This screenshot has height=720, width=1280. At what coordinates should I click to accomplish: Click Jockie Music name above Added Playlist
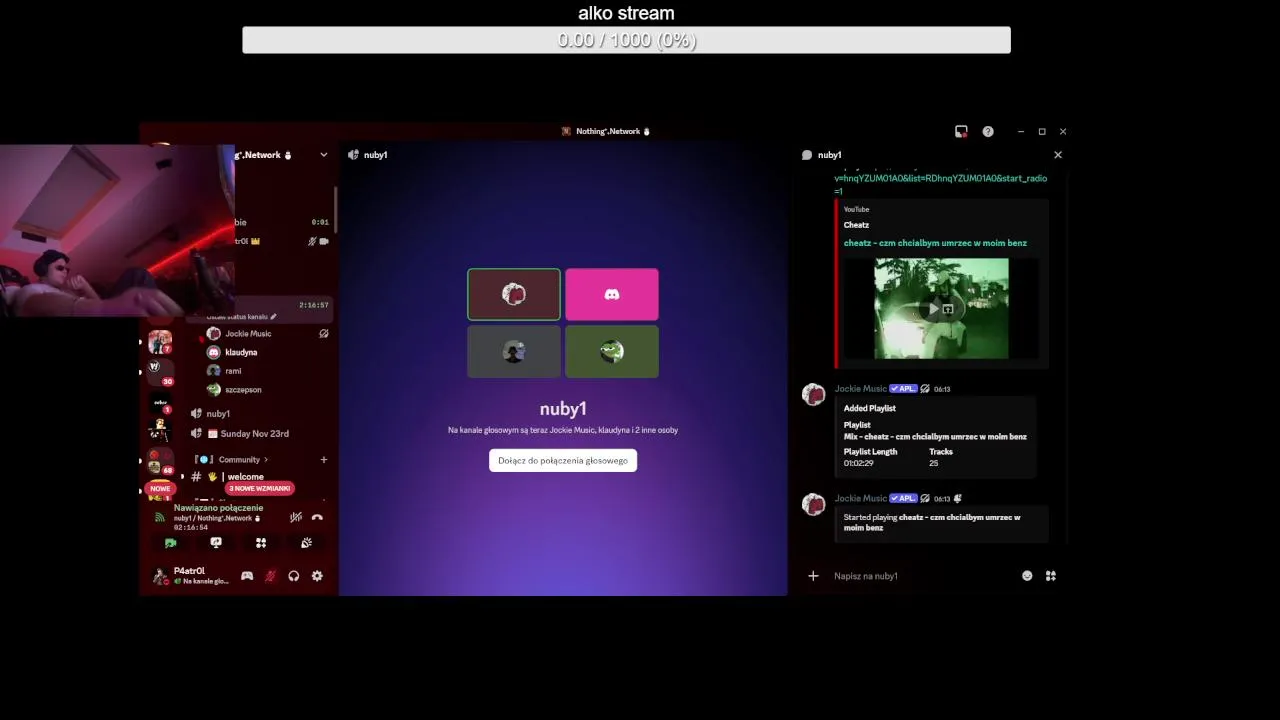[860, 389]
